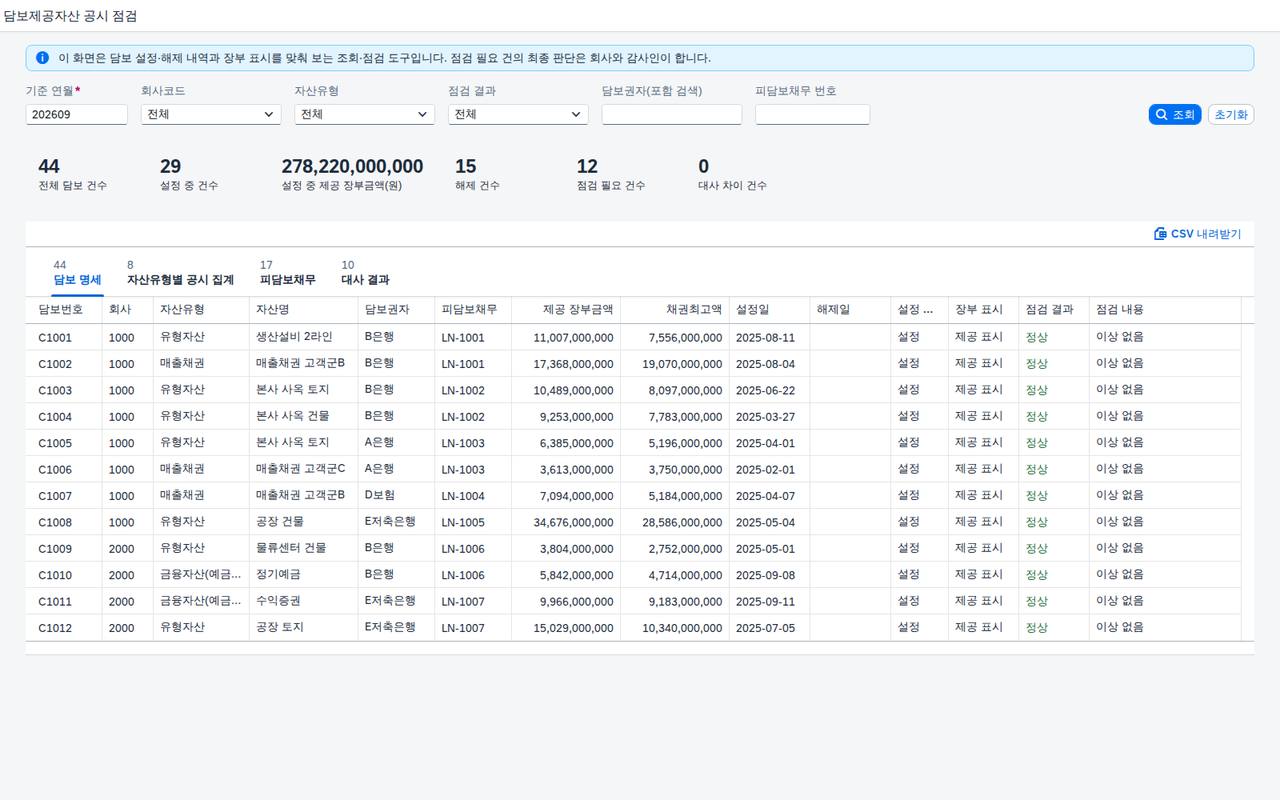Open the 자산유형 dropdown
Viewport: 1280px width, 800px height.
pyautogui.click(x=364, y=115)
